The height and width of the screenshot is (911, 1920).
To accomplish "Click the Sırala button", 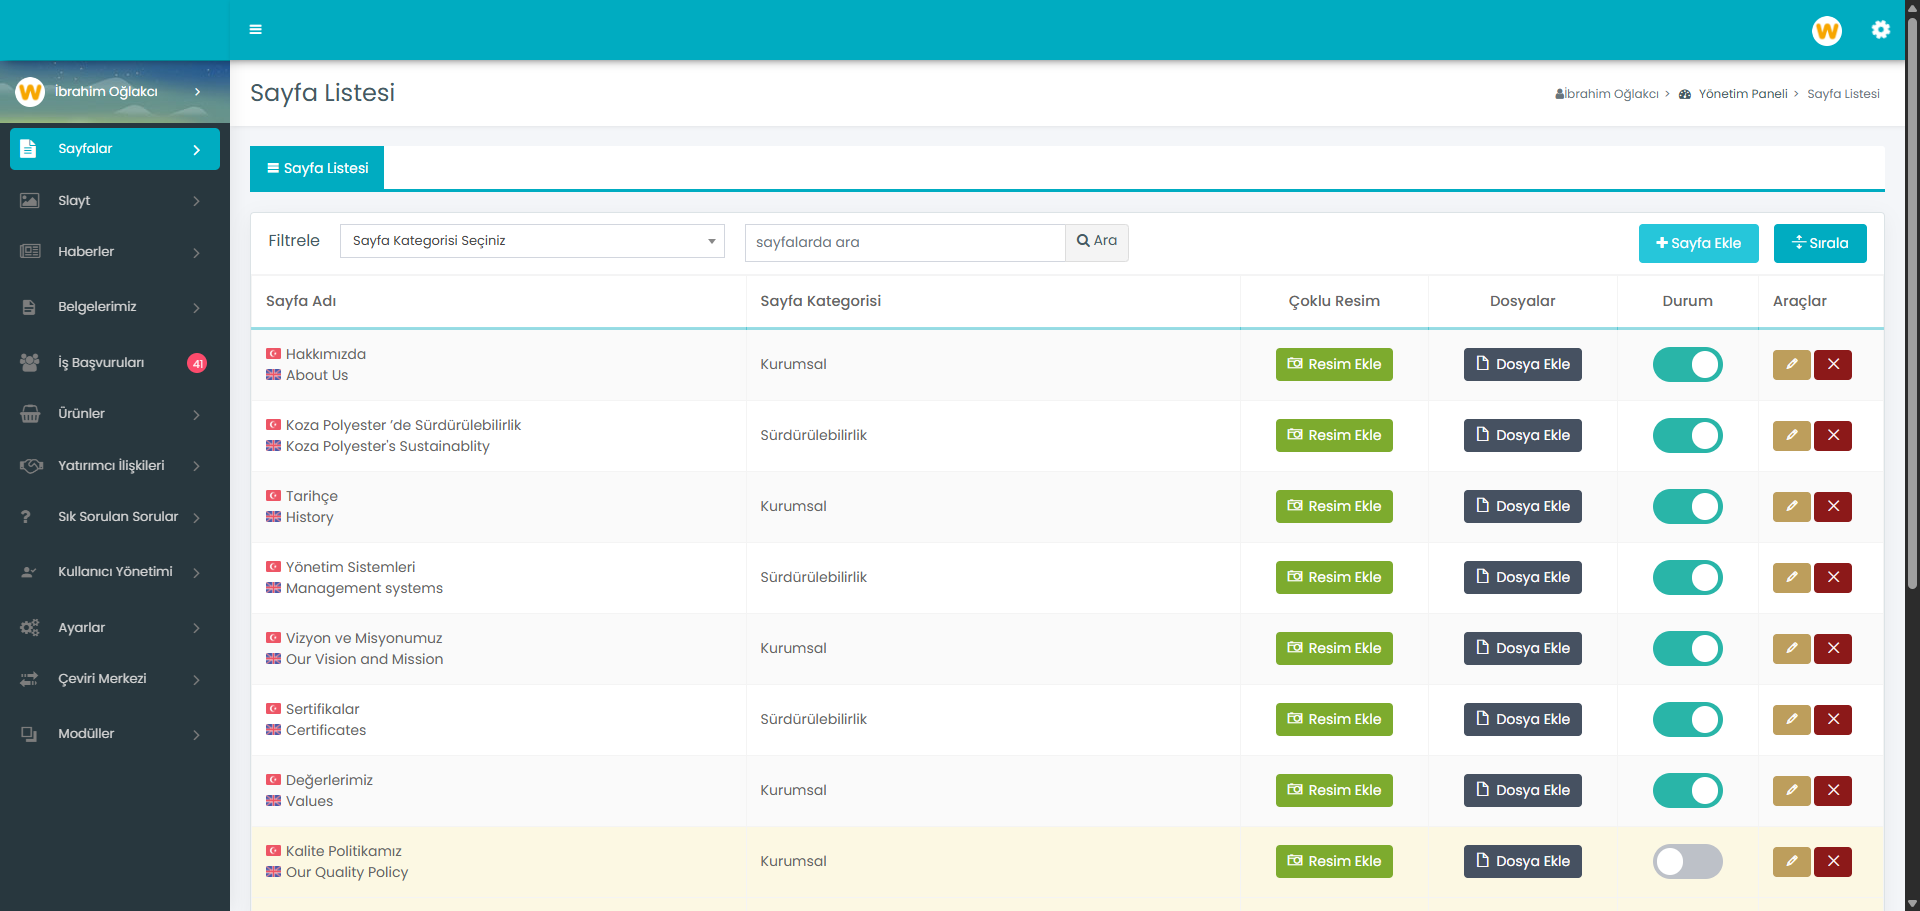I will [1820, 243].
